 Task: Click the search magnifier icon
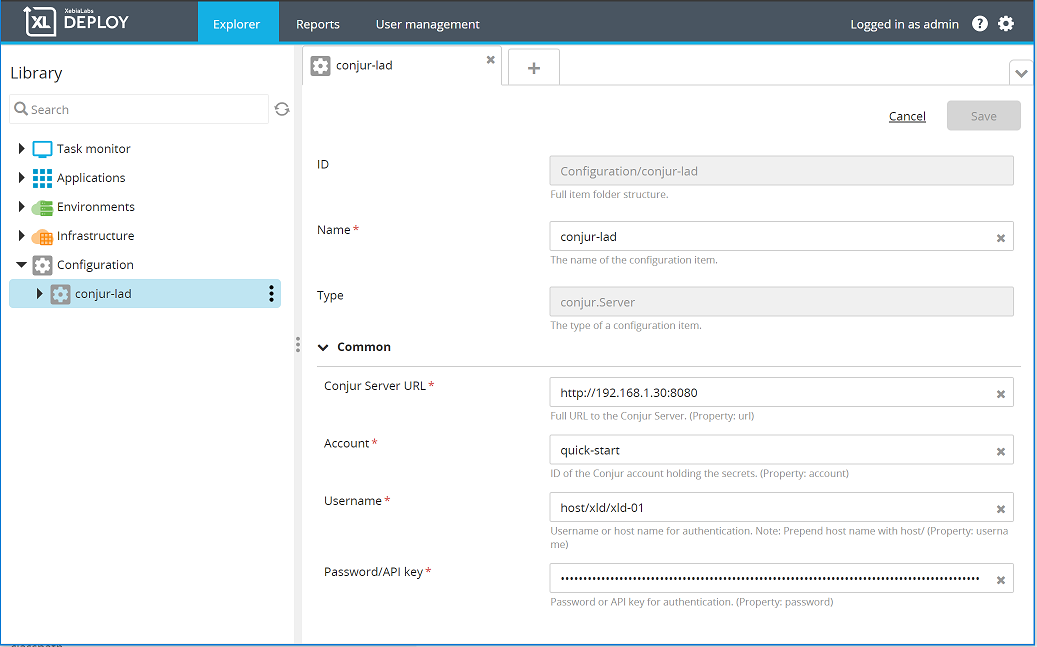coord(21,108)
